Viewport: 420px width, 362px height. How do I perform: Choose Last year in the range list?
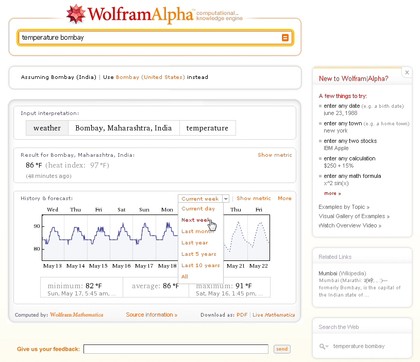pos(195,243)
